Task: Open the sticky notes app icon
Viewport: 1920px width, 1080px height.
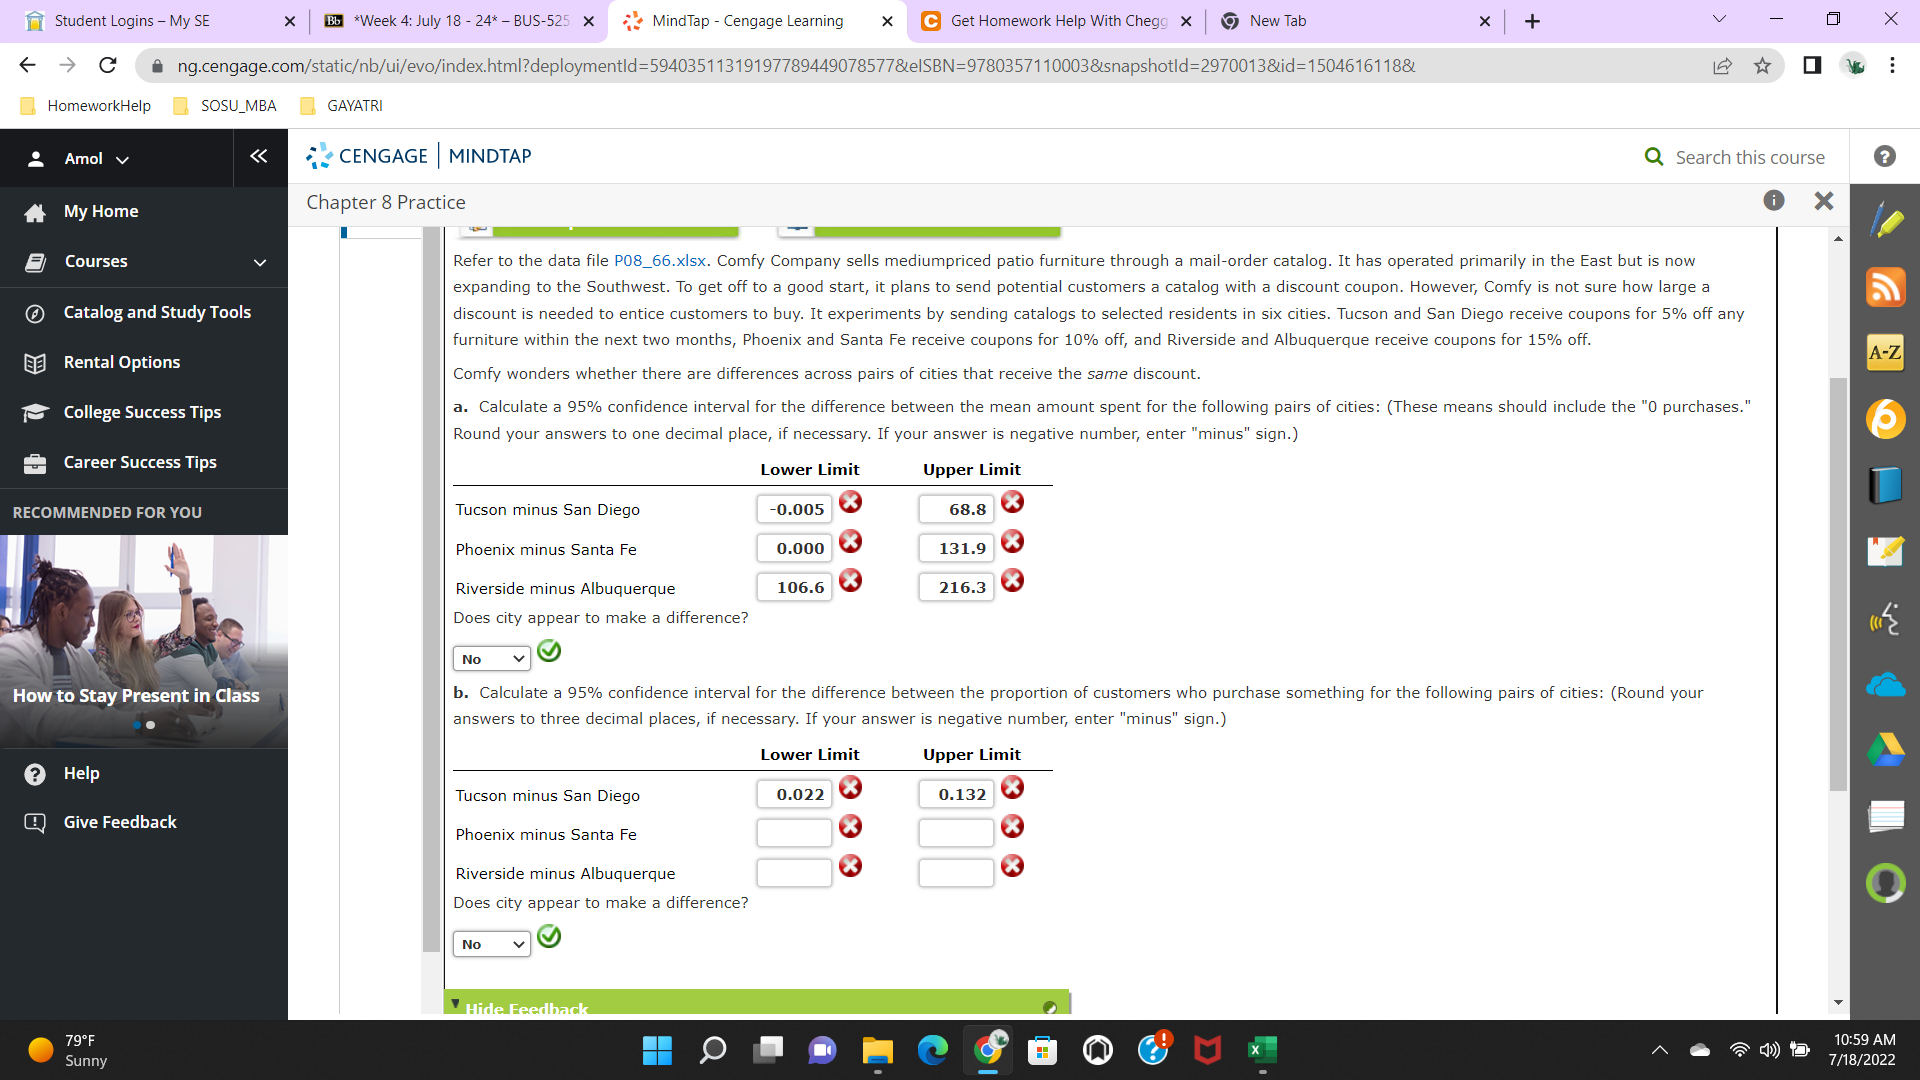Action: point(1885,551)
